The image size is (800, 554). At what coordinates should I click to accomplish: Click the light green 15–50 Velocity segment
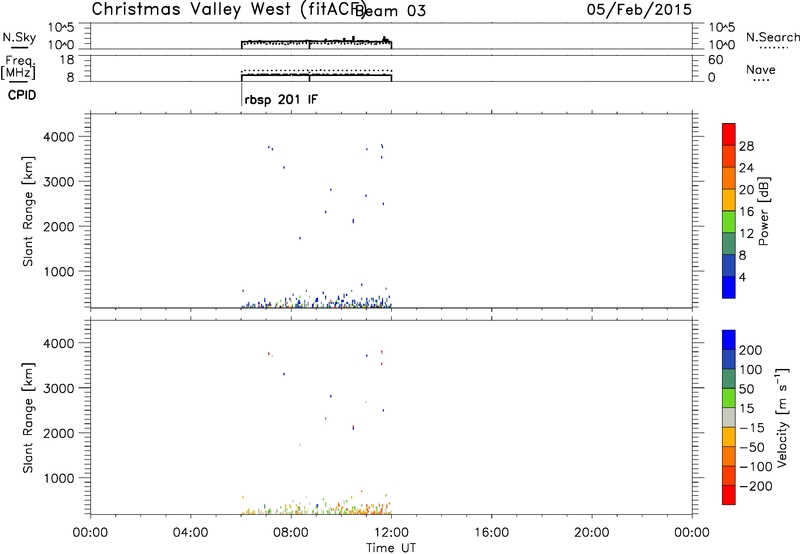coord(729,398)
